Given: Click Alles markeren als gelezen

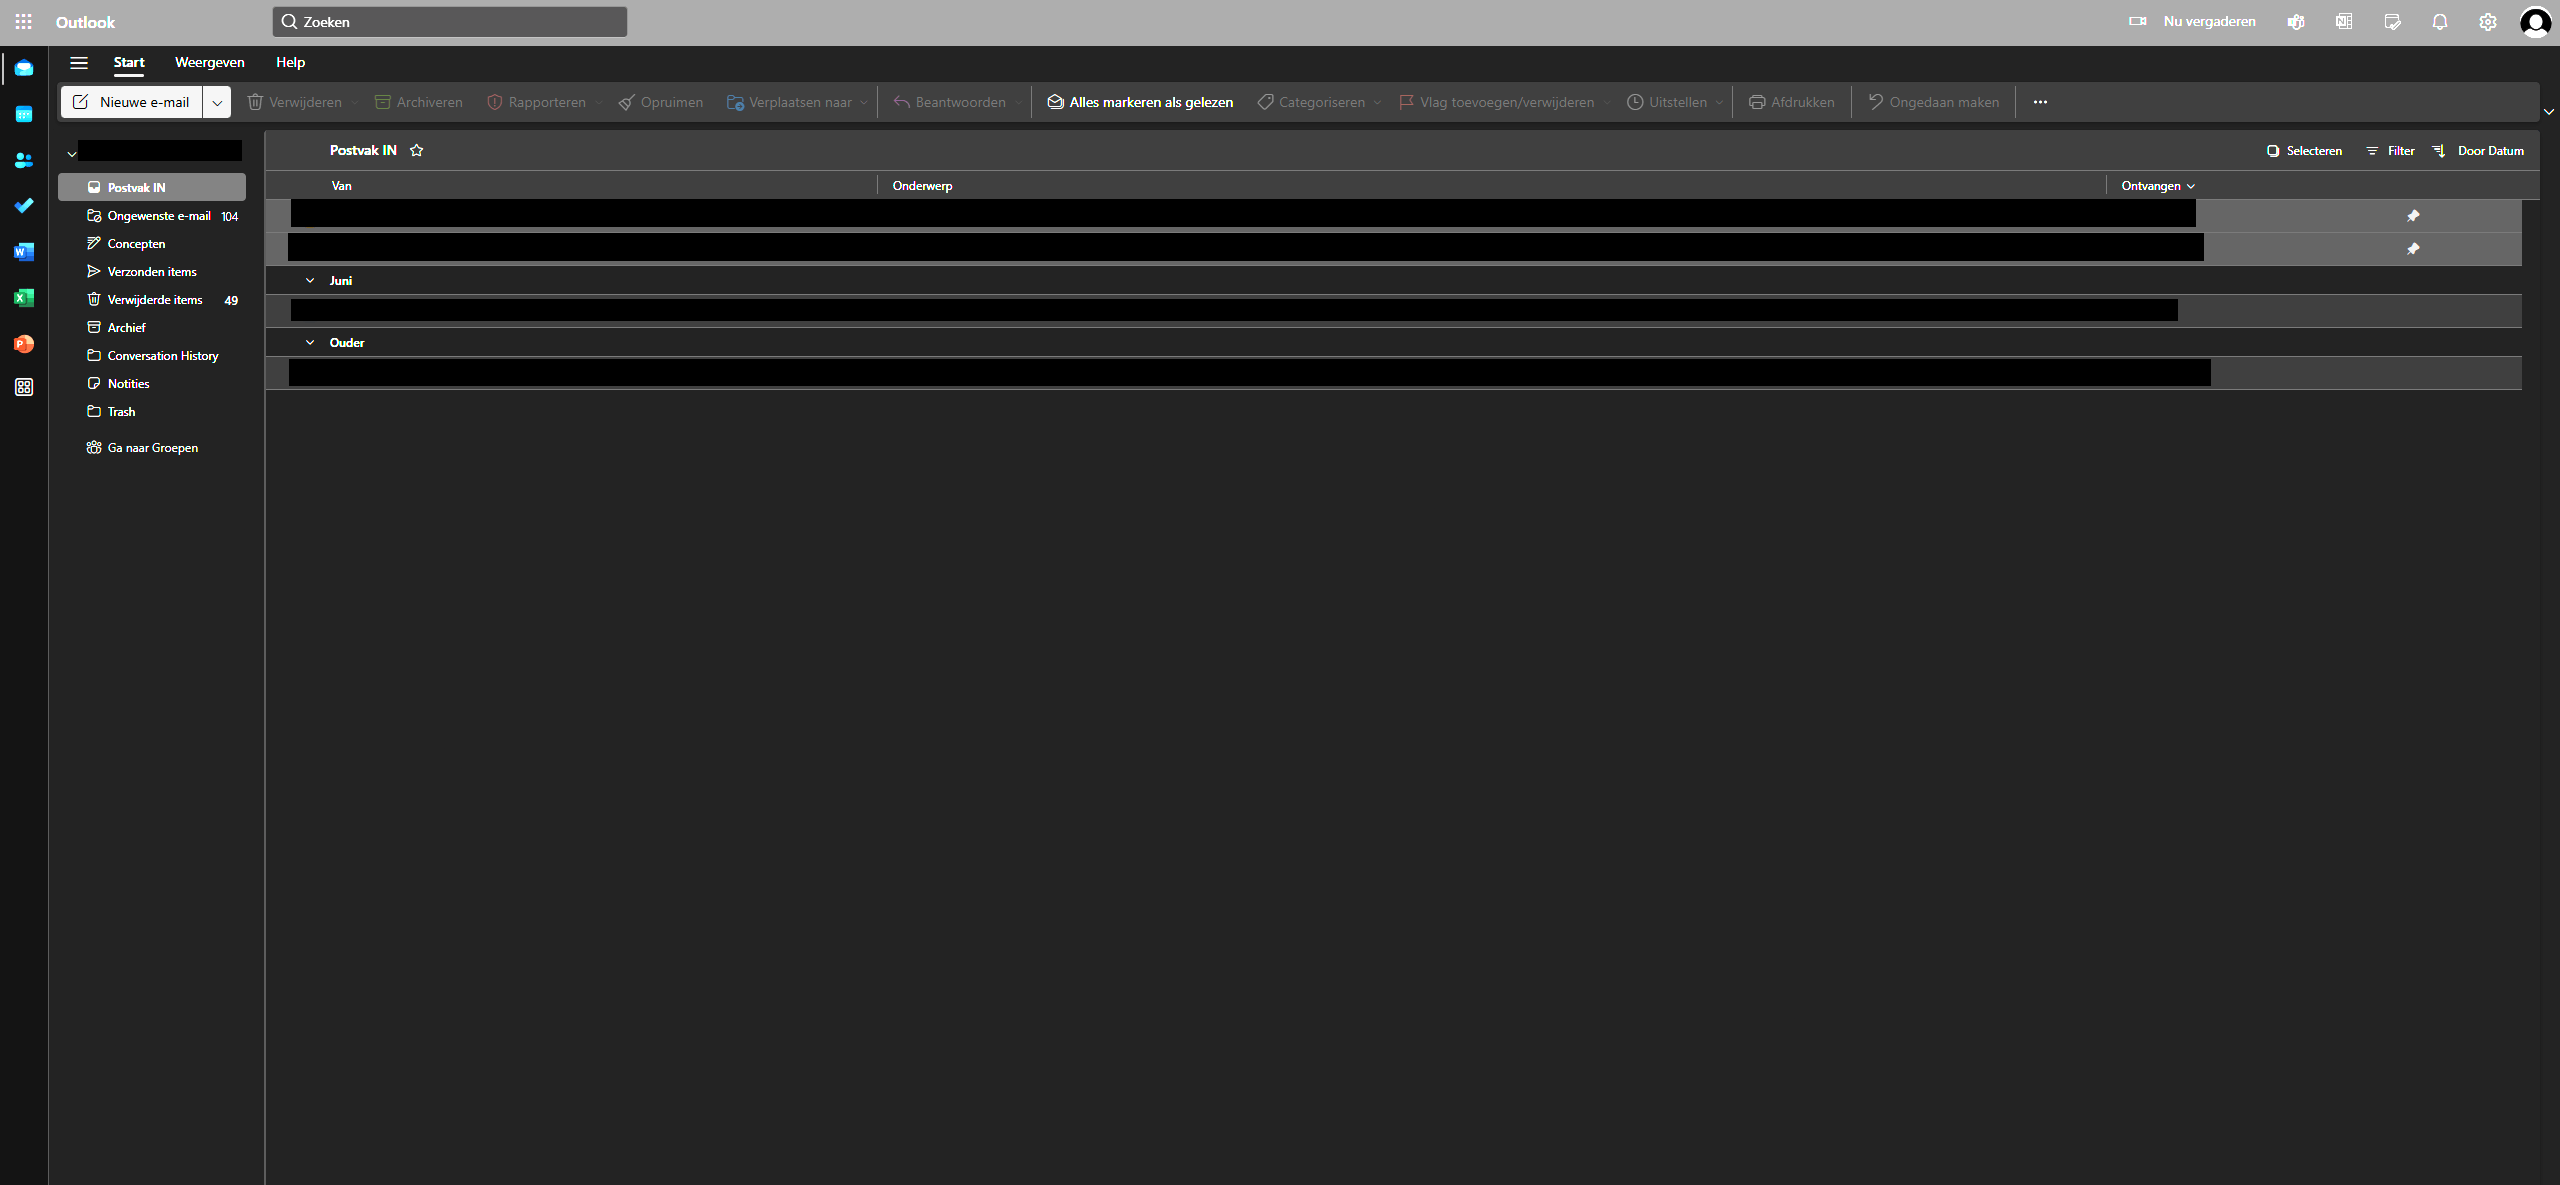Looking at the screenshot, I should click(x=1140, y=102).
